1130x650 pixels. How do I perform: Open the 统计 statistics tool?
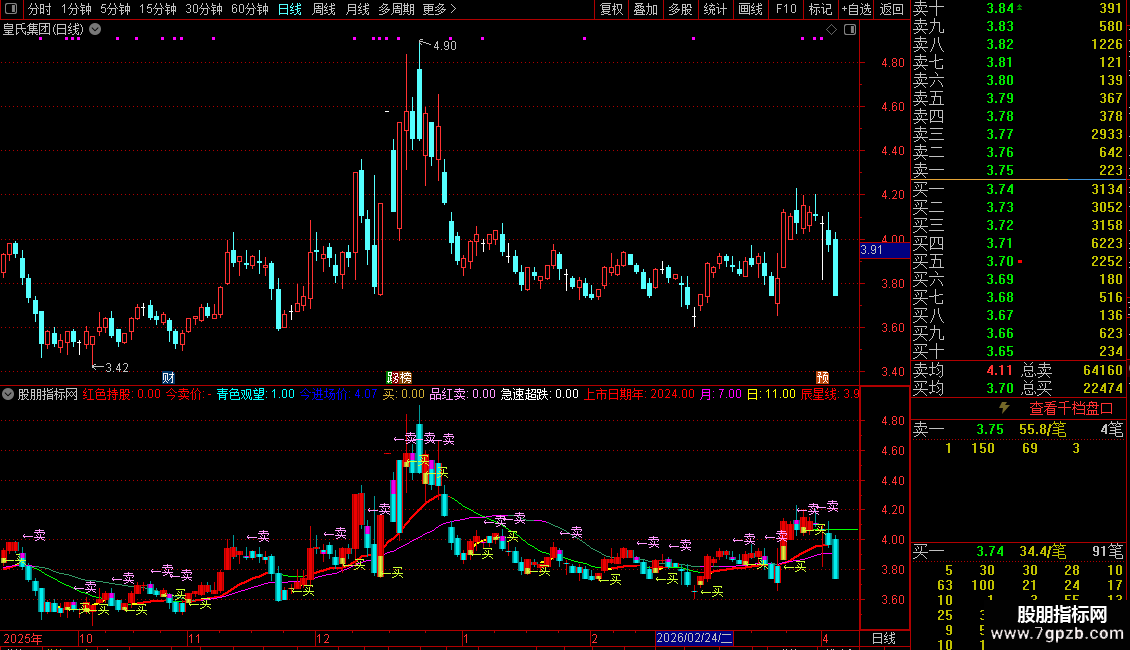(715, 9)
